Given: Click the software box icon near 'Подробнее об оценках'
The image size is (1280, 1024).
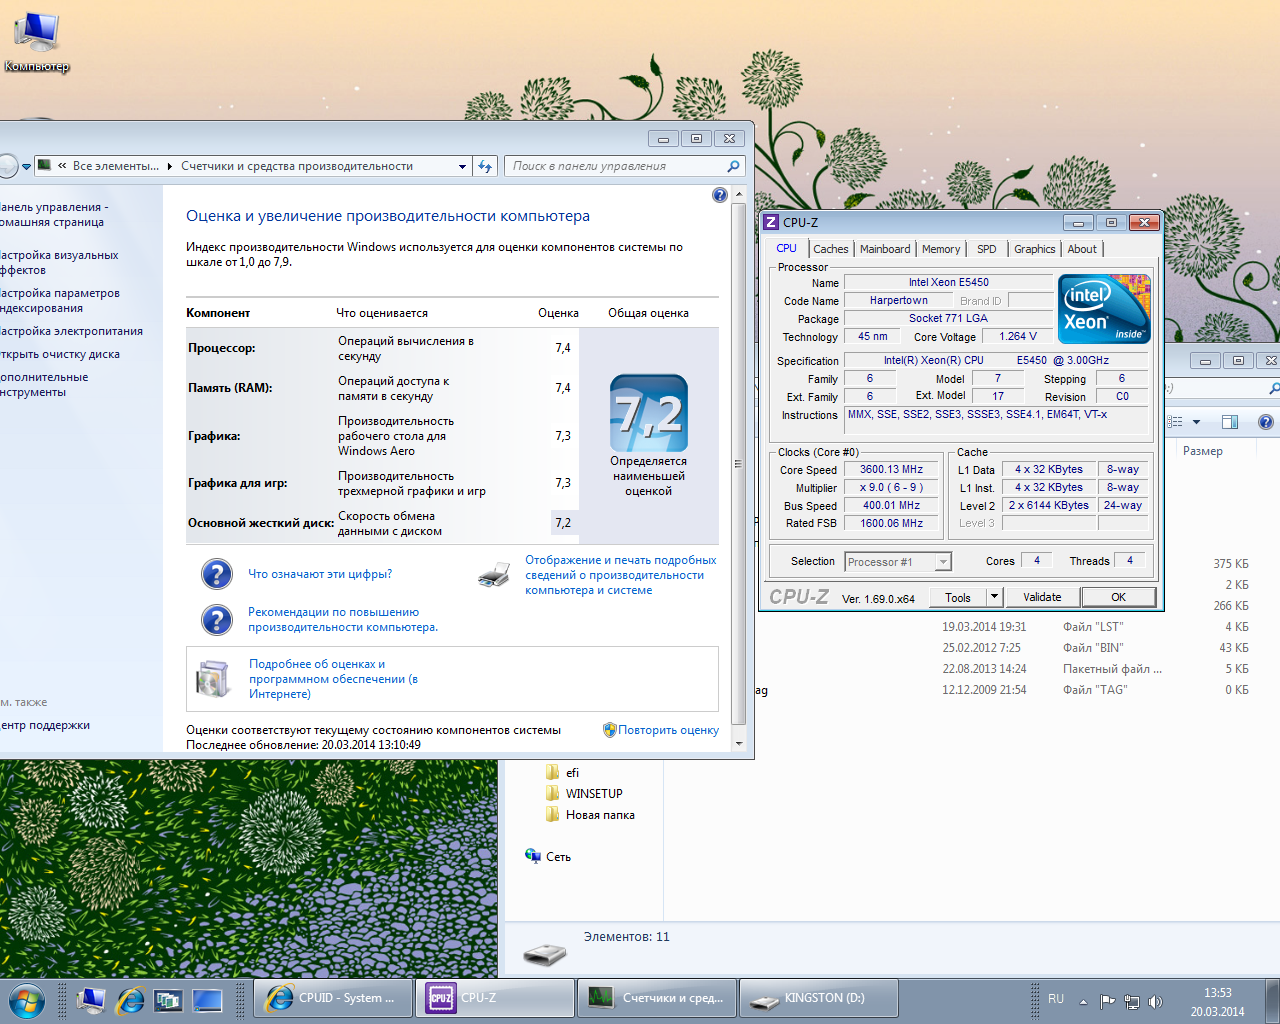Looking at the screenshot, I should 213,678.
